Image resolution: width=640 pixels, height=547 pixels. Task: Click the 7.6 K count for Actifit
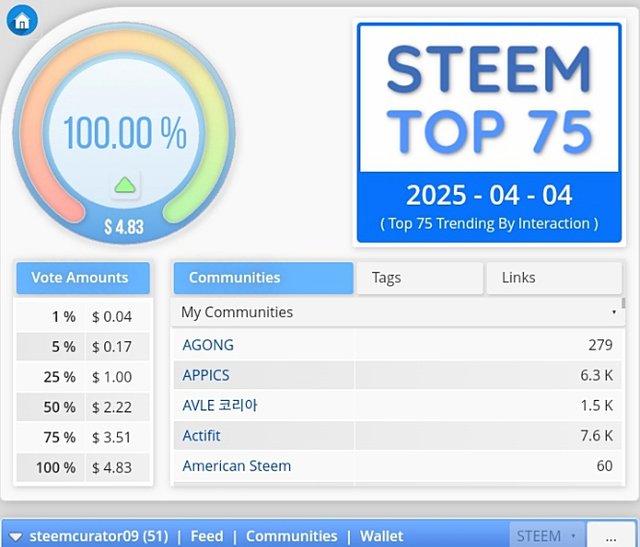tap(596, 436)
